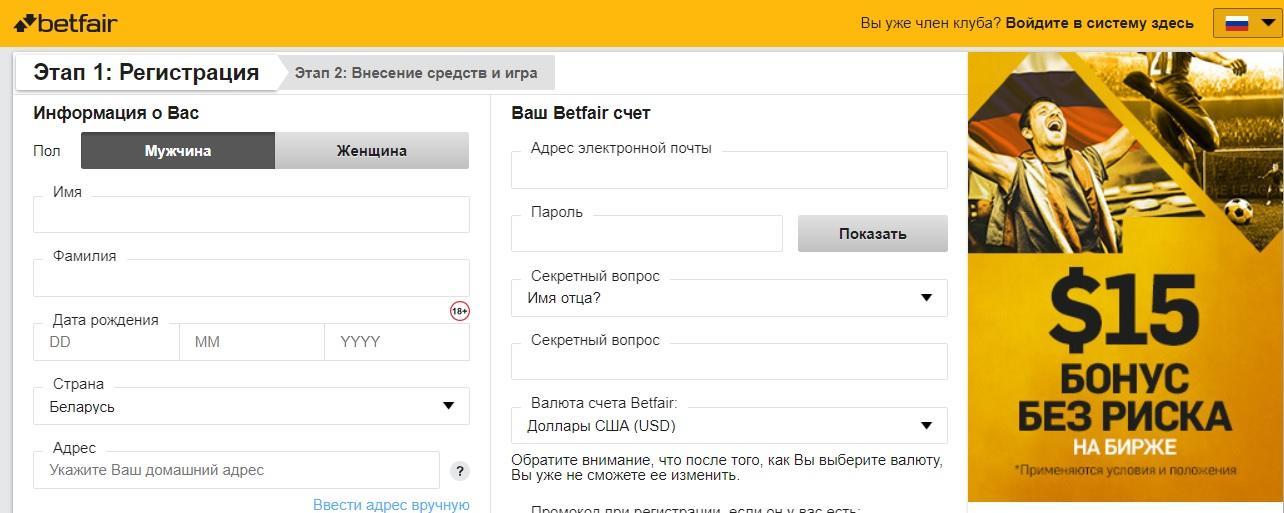
Task: Select the Мужчина gender option
Action: 177,151
